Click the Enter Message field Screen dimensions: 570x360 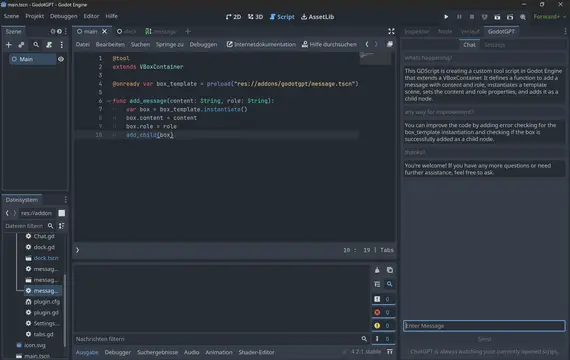(484, 326)
